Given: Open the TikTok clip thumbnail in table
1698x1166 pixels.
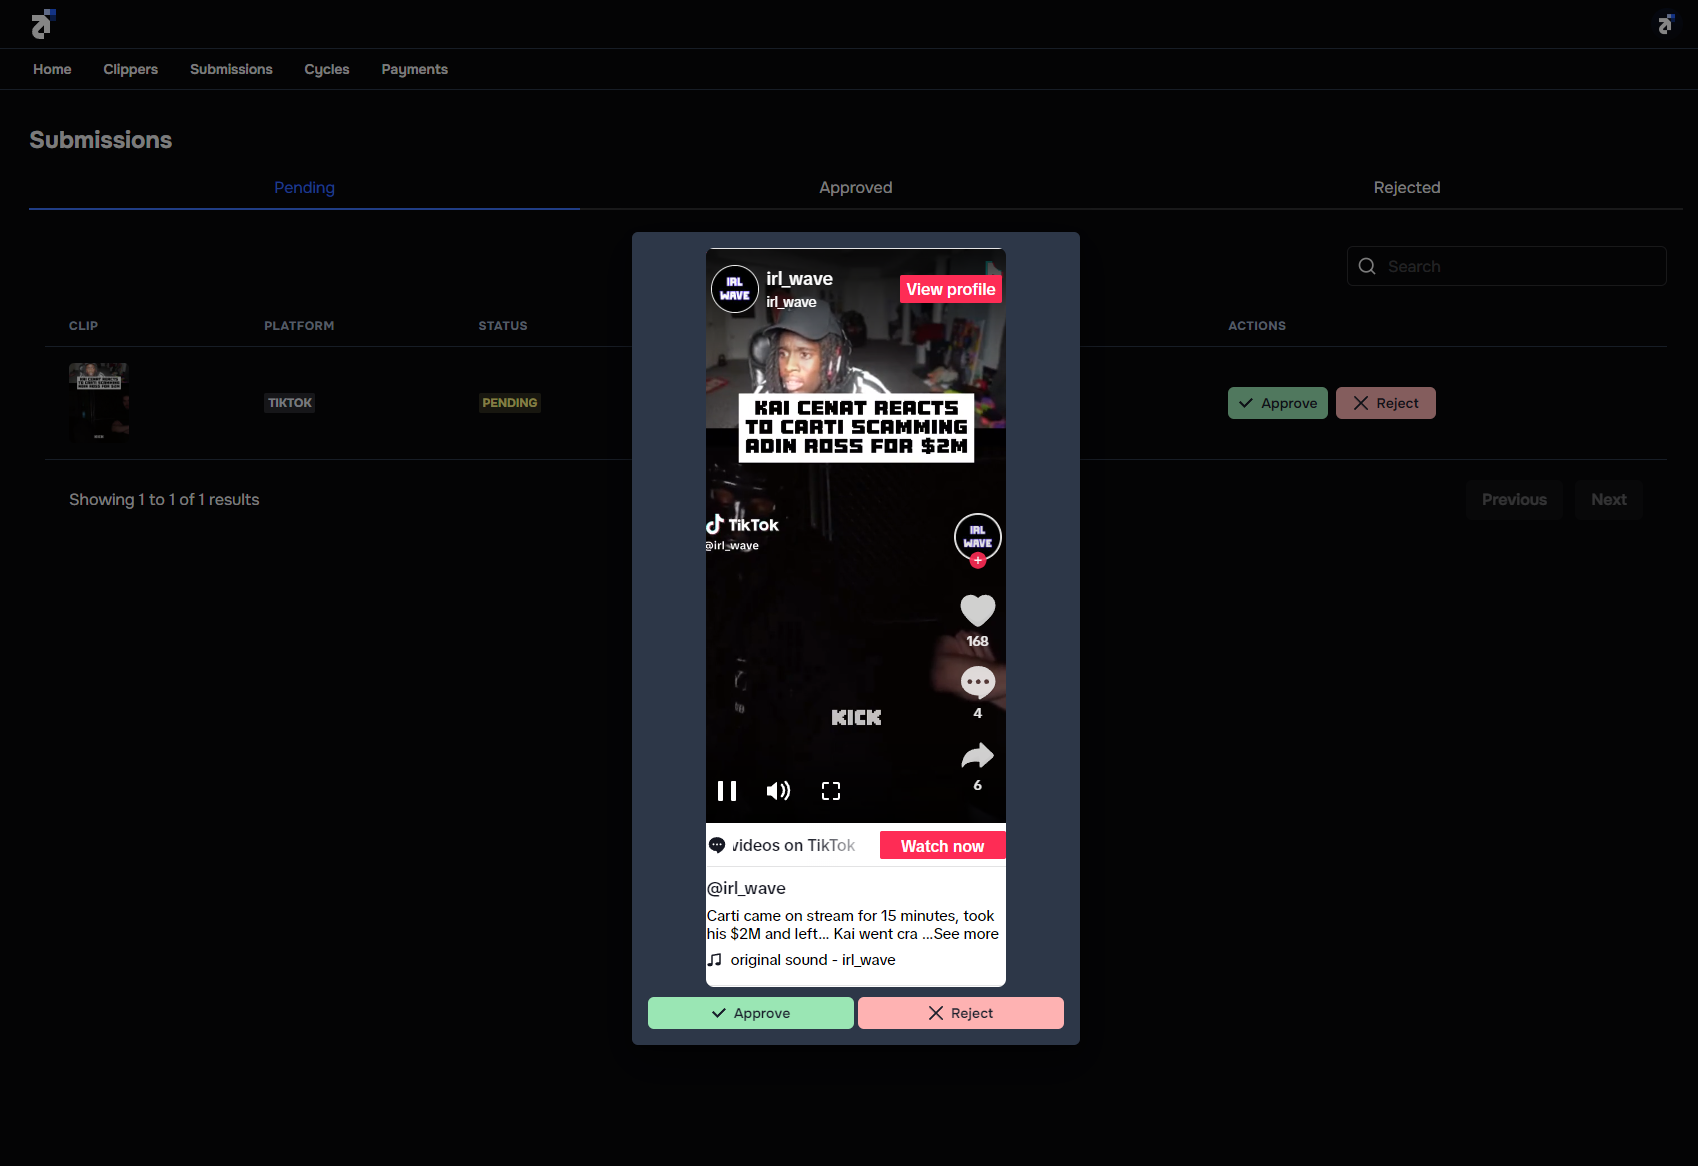Looking at the screenshot, I should pos(99,402).
